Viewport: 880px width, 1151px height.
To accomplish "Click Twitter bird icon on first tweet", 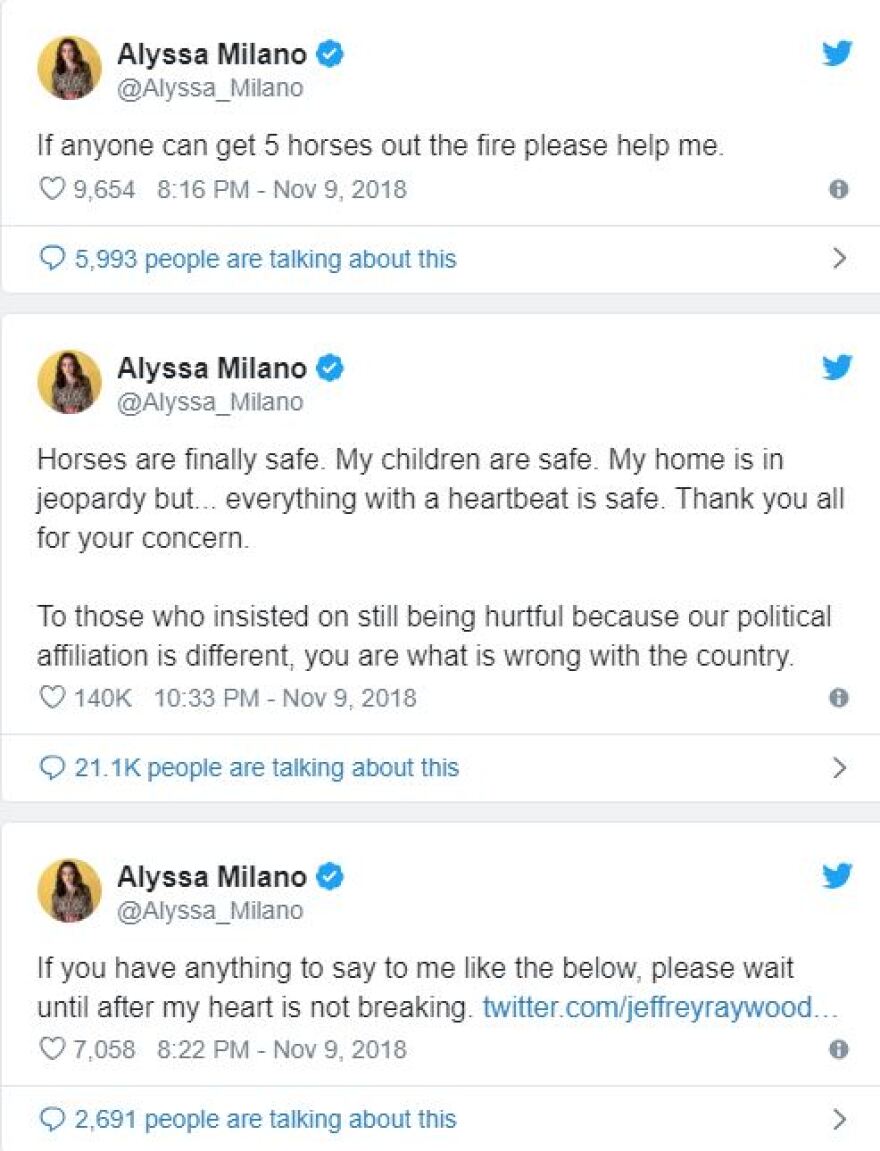I will 837,54.
